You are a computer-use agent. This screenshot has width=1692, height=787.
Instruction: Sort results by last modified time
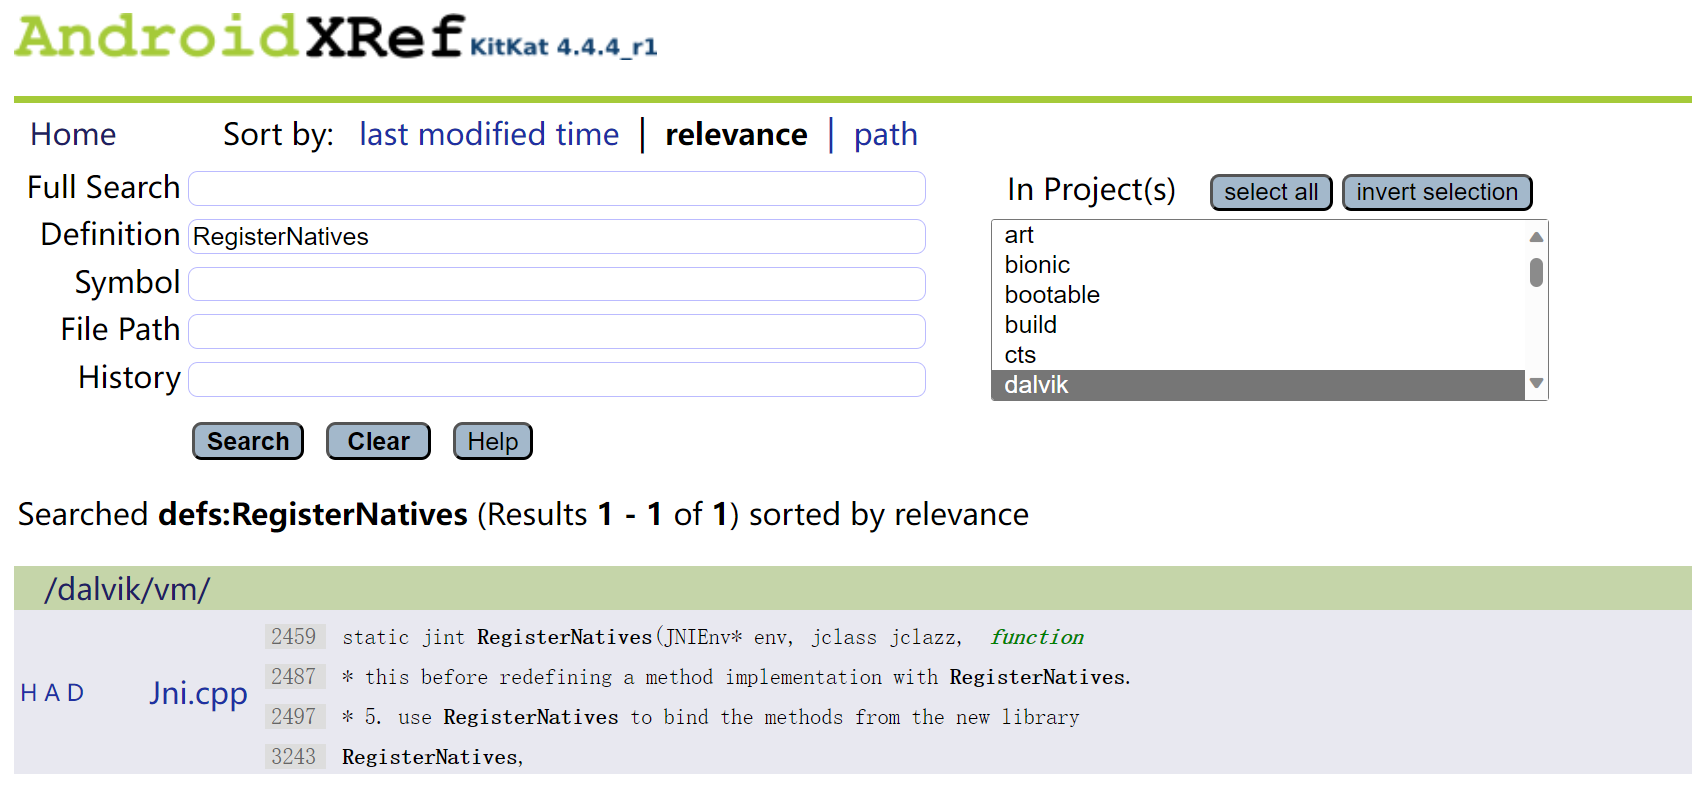click(x=489, y=134)
